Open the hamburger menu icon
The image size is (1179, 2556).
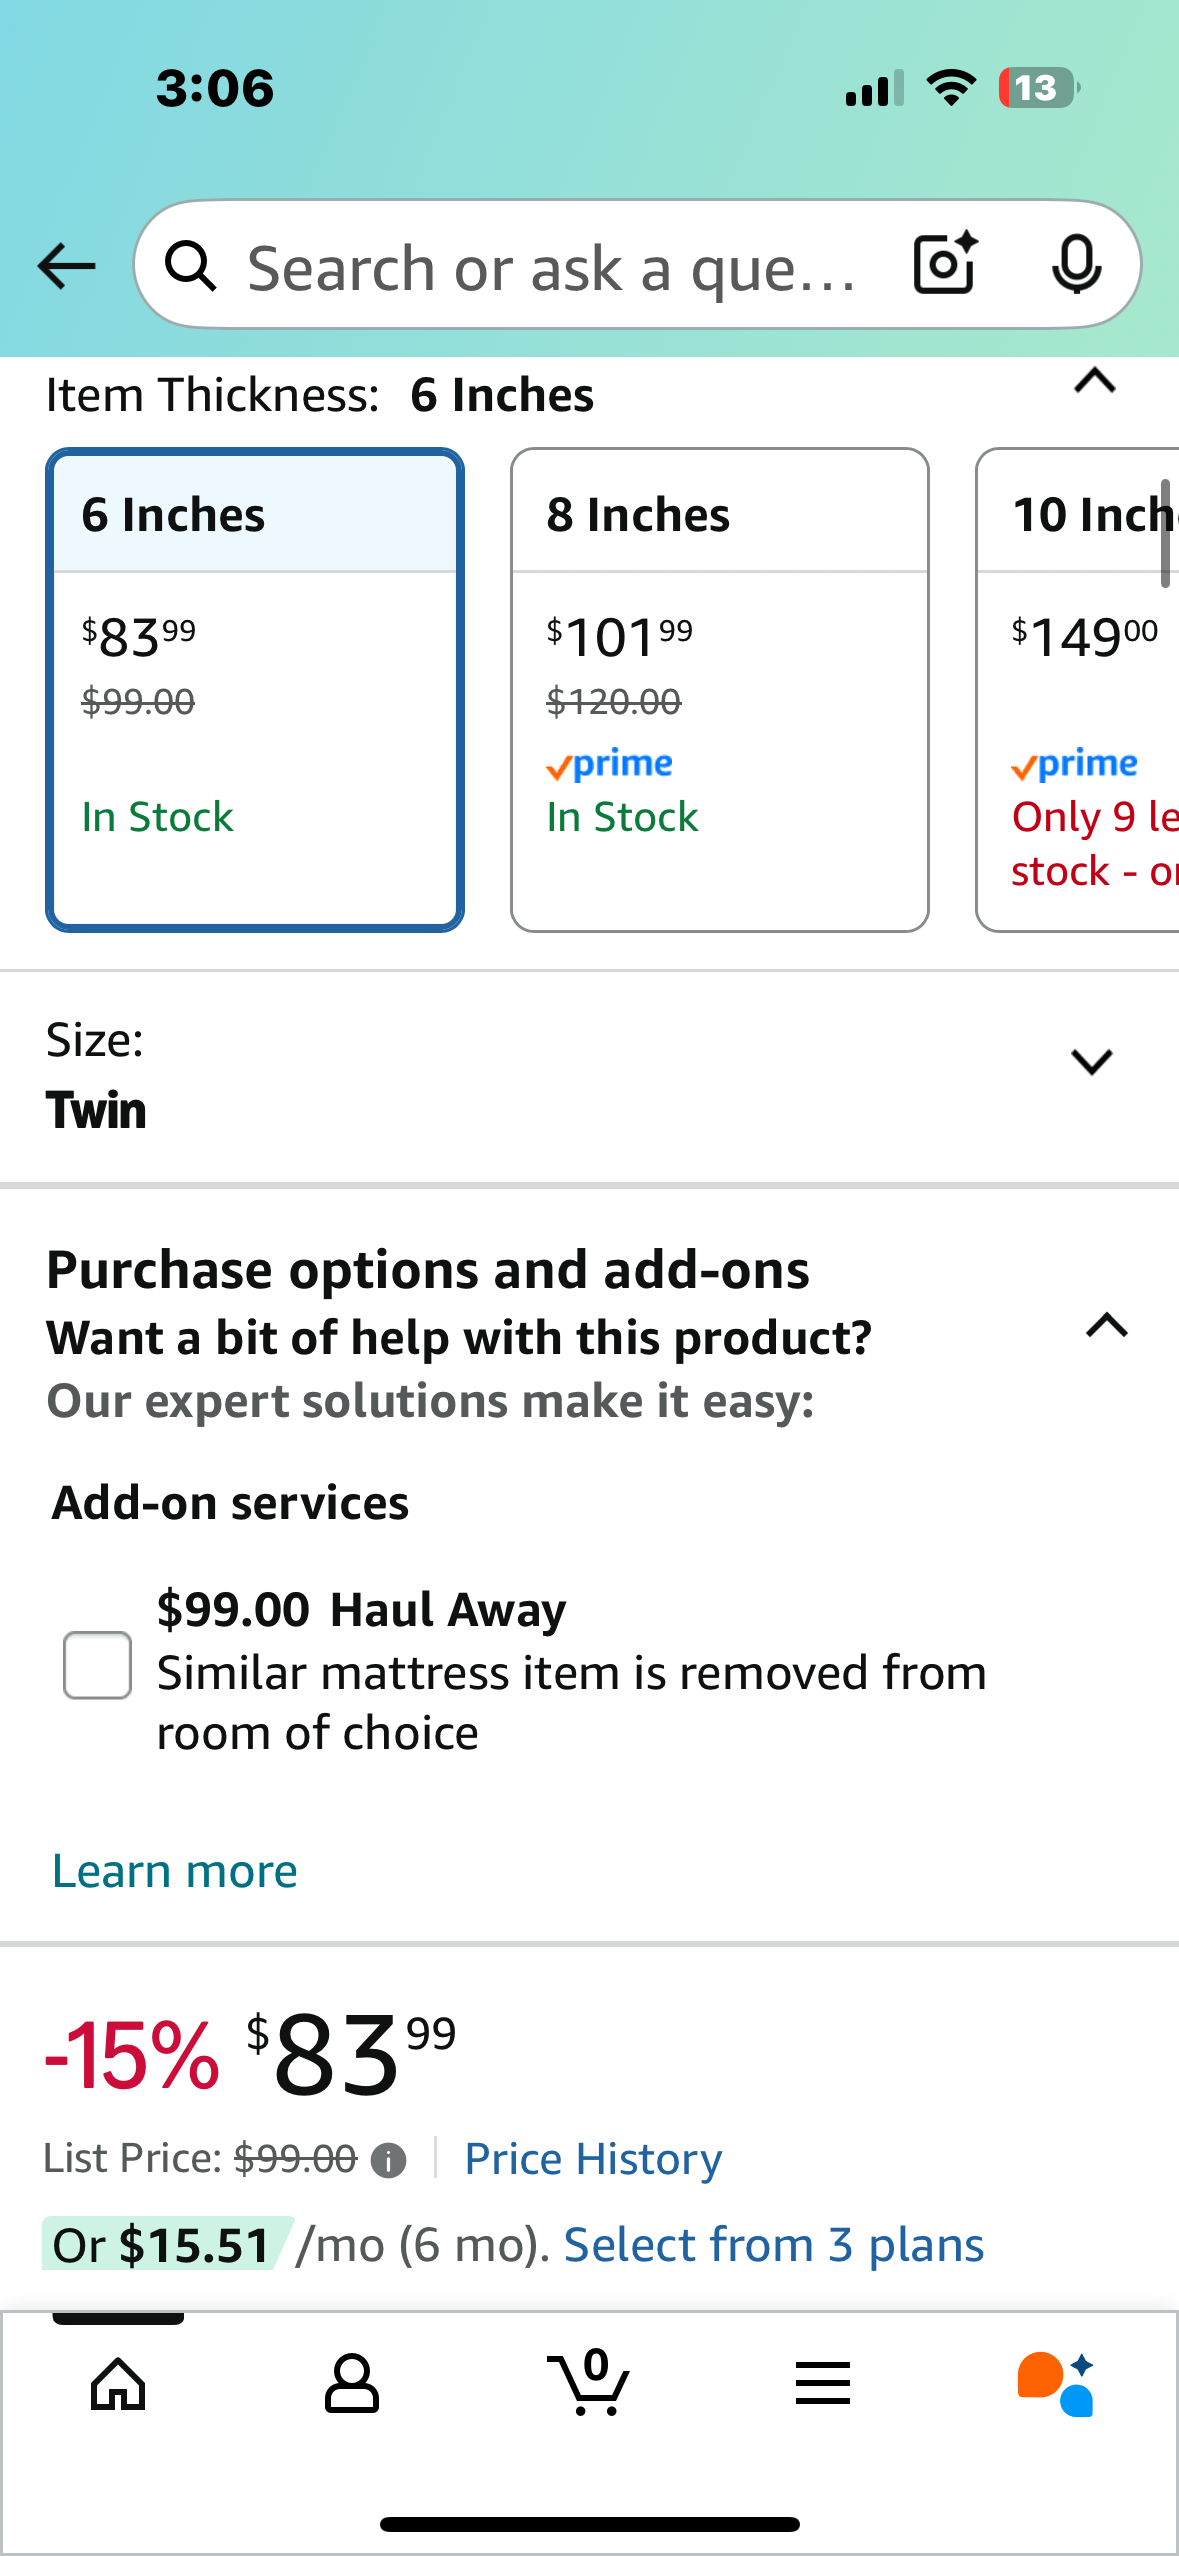823,2384
